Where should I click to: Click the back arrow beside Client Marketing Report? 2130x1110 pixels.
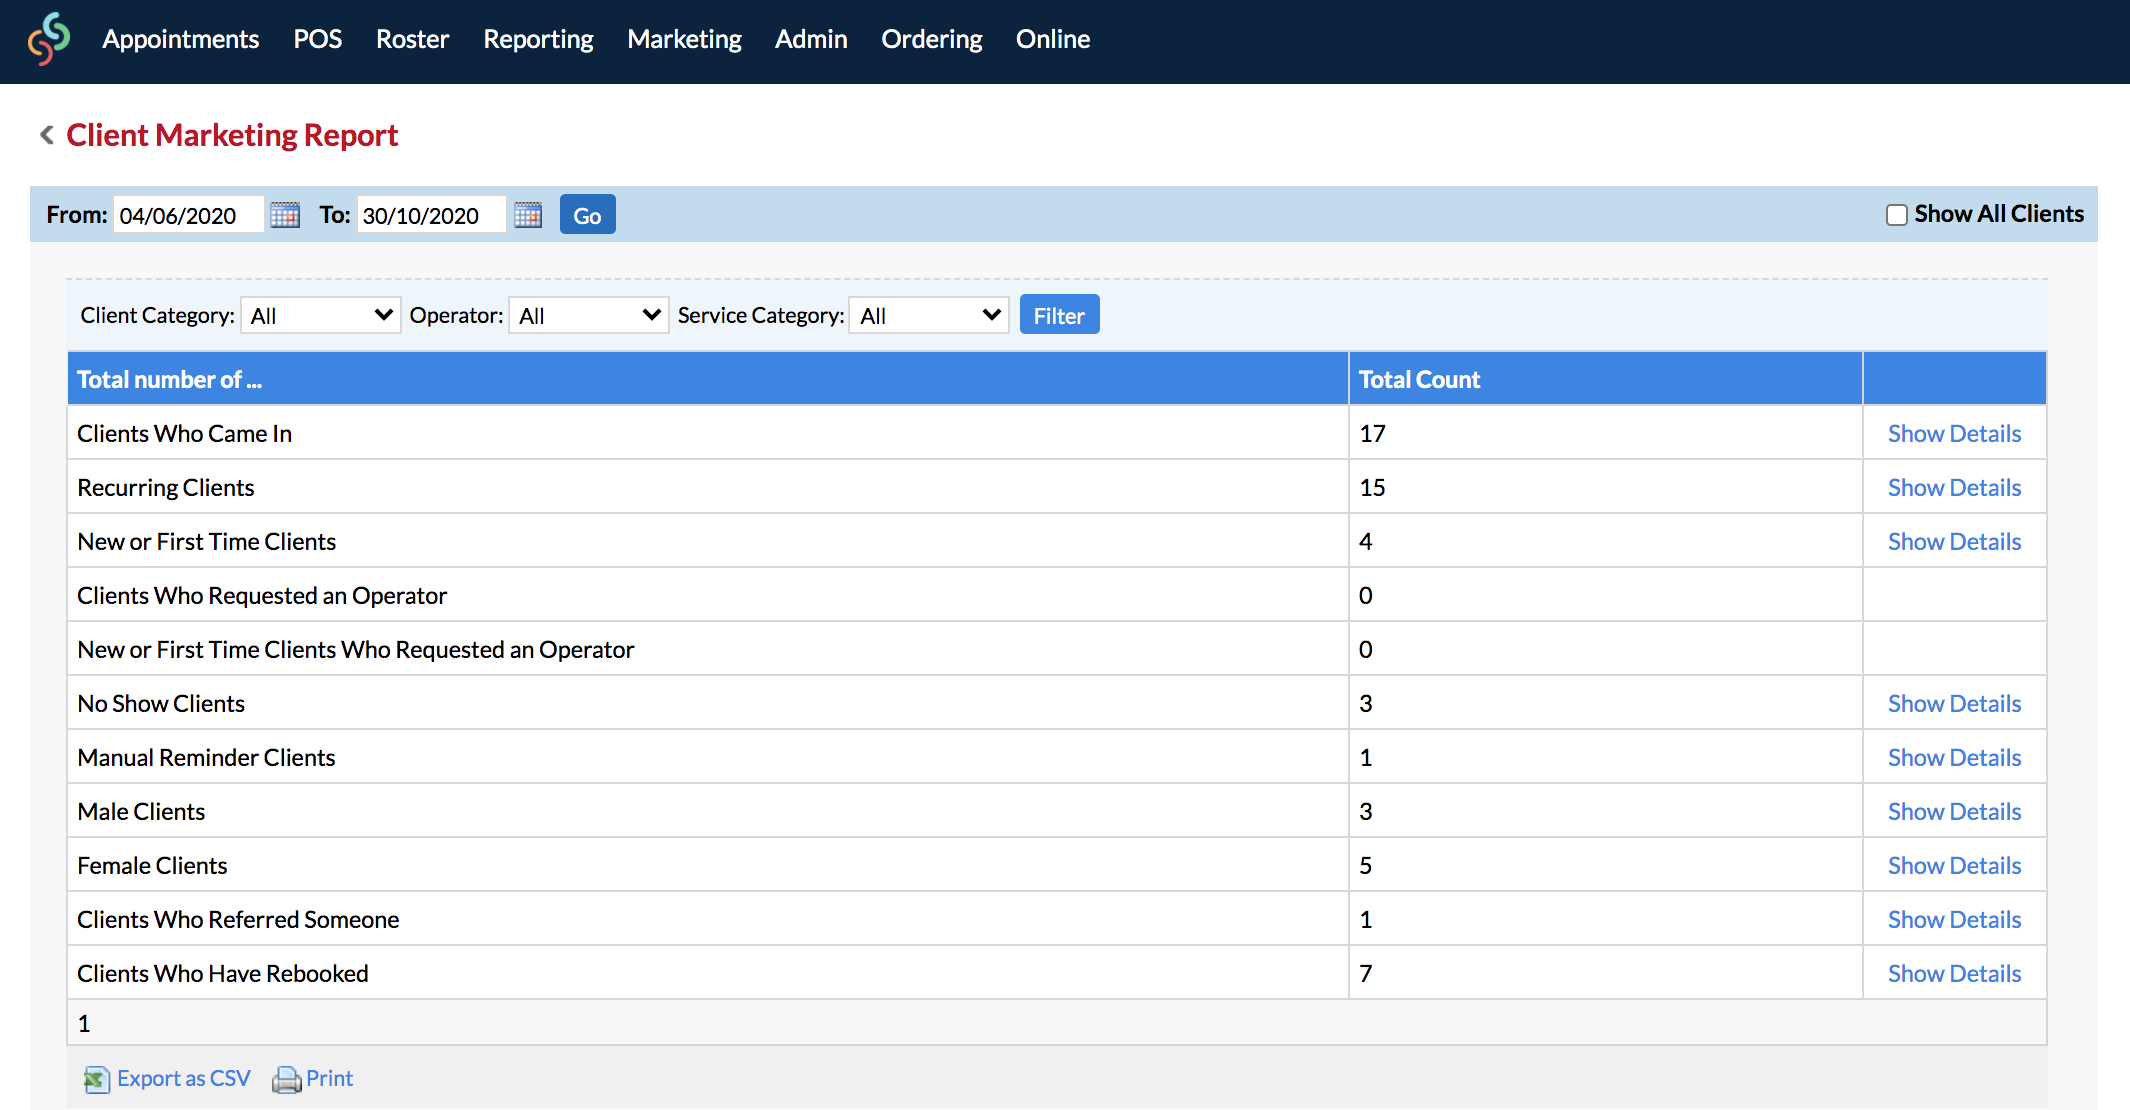(46, 135)
